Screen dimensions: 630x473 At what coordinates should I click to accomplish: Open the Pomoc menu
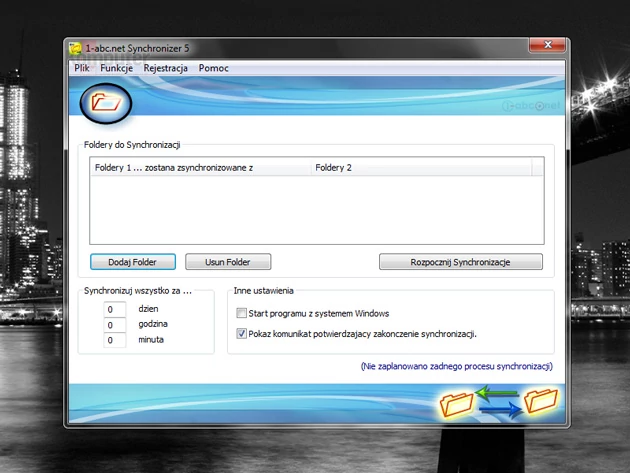pyautogui.click(x=213, y=68)
